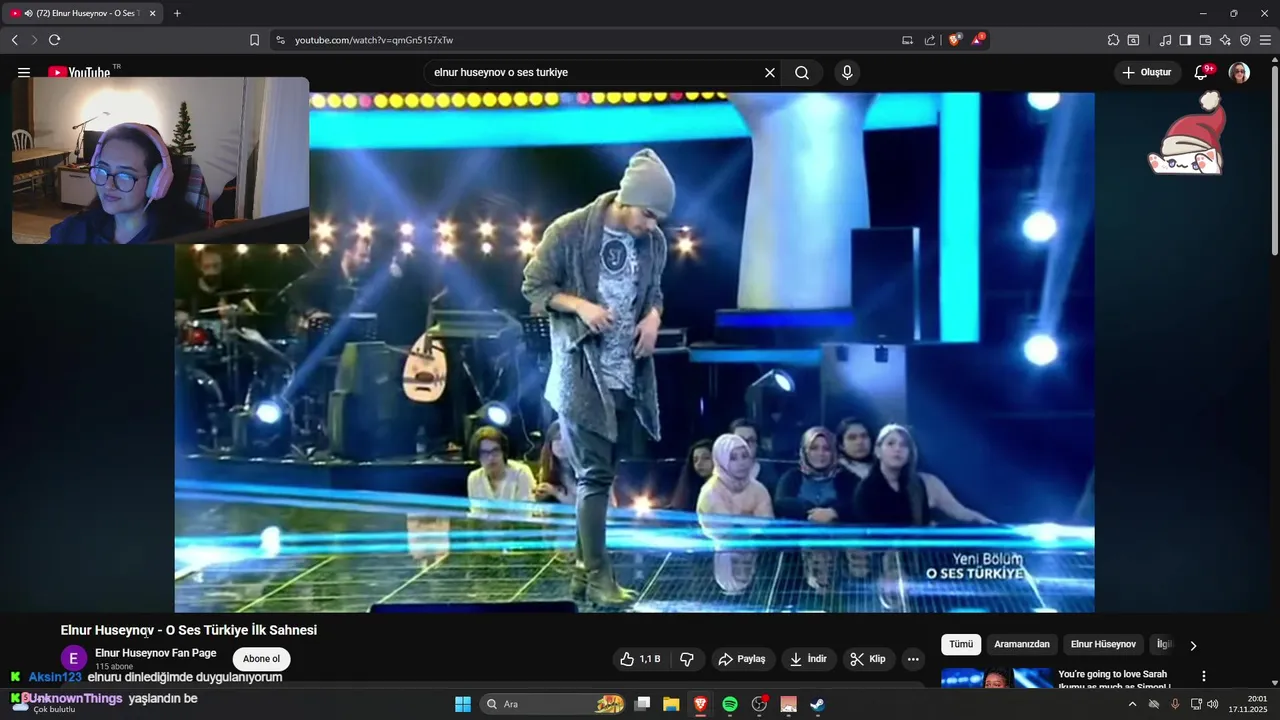Open Brave Rewards triangle icon
Viewport: 1280px width, 720px height.
click(978, 40)
